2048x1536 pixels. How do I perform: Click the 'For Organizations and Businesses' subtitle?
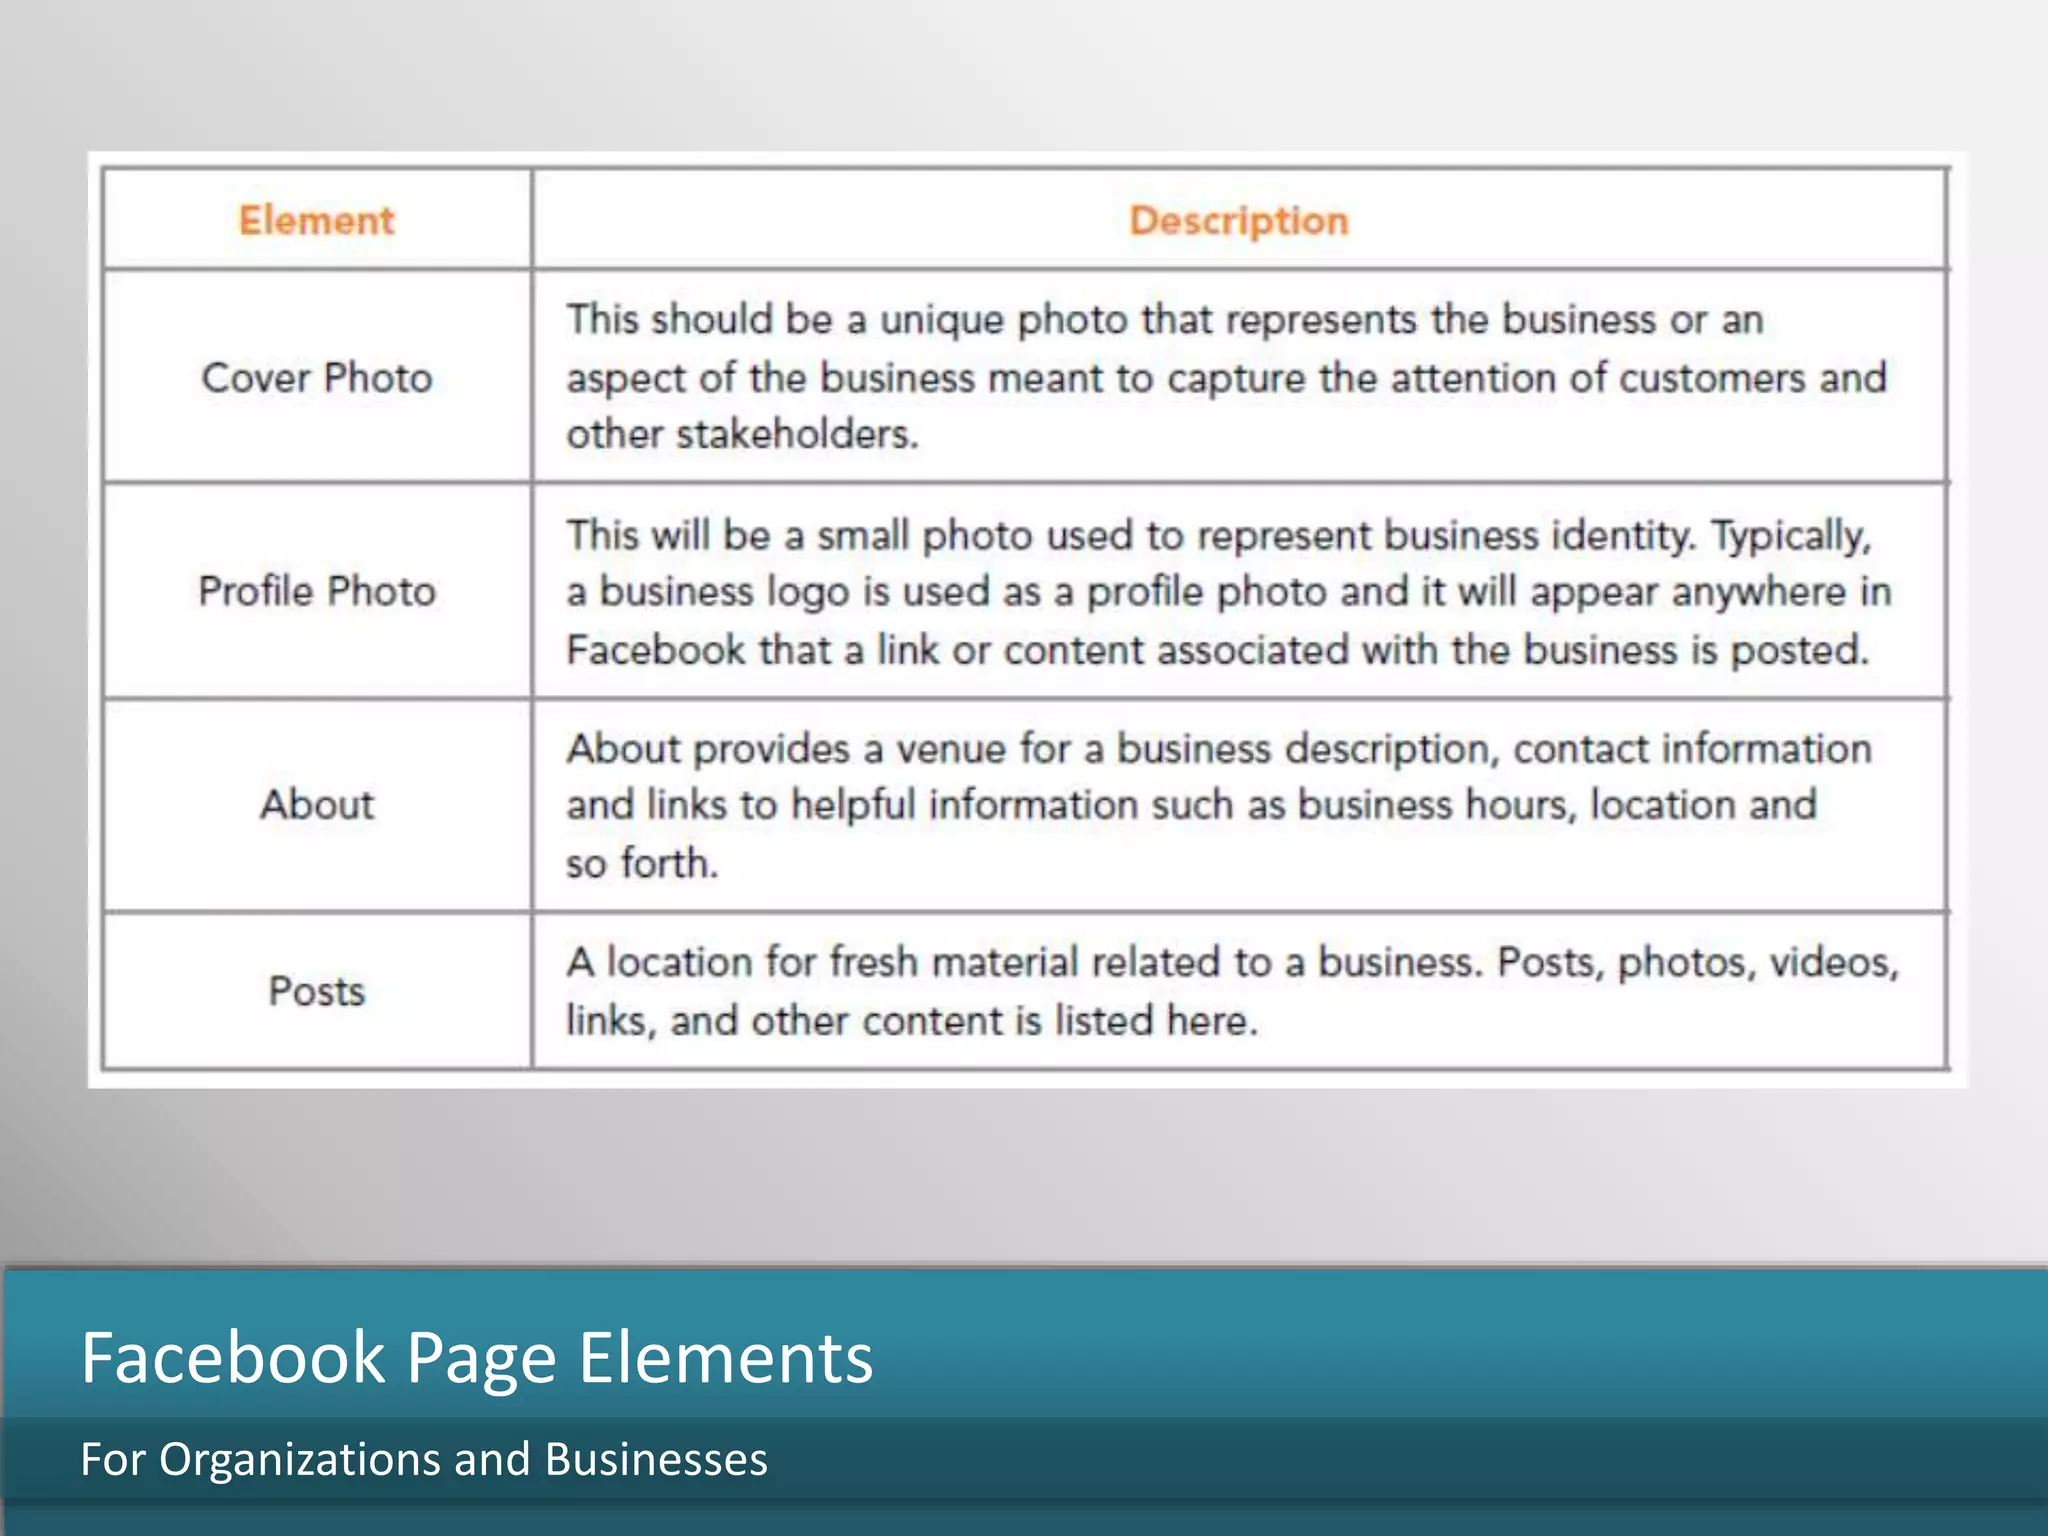[424, 1460]
